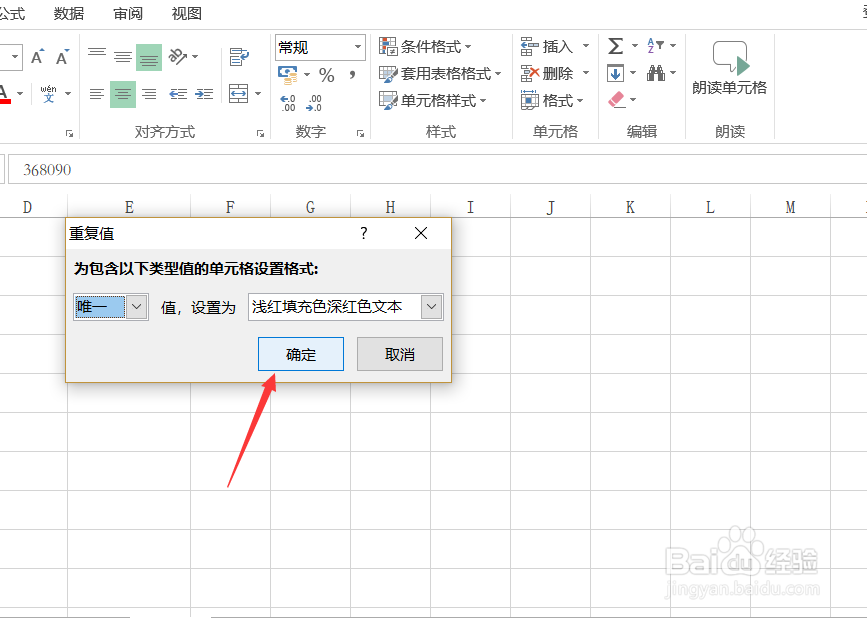Select column E header
867x618 pixels.
(129, 207)
